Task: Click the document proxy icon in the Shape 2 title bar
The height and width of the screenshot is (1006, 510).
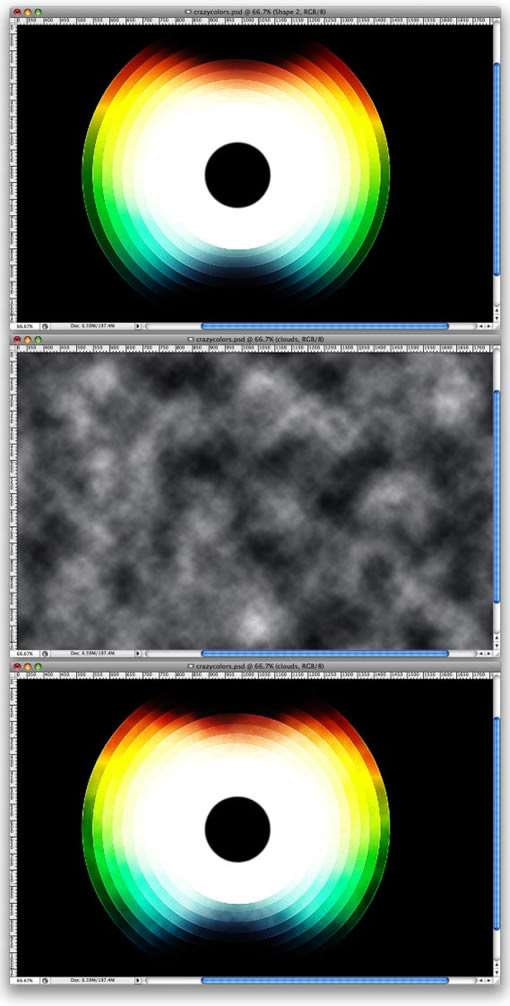Action: click(x=188, y=12)
